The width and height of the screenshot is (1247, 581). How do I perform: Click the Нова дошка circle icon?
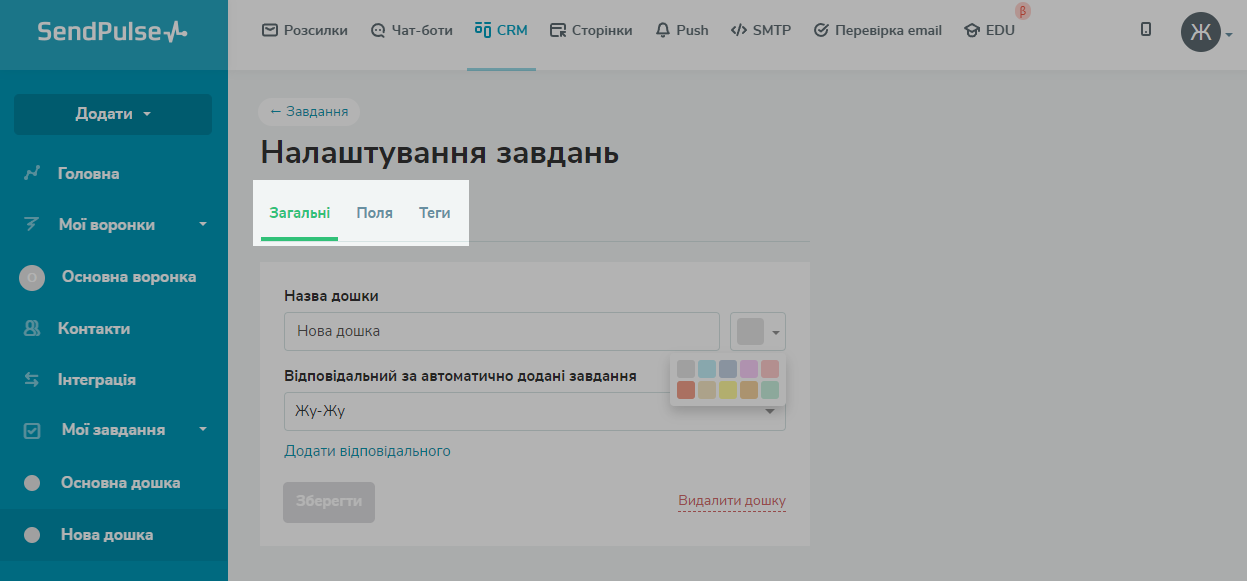(32, 535)
